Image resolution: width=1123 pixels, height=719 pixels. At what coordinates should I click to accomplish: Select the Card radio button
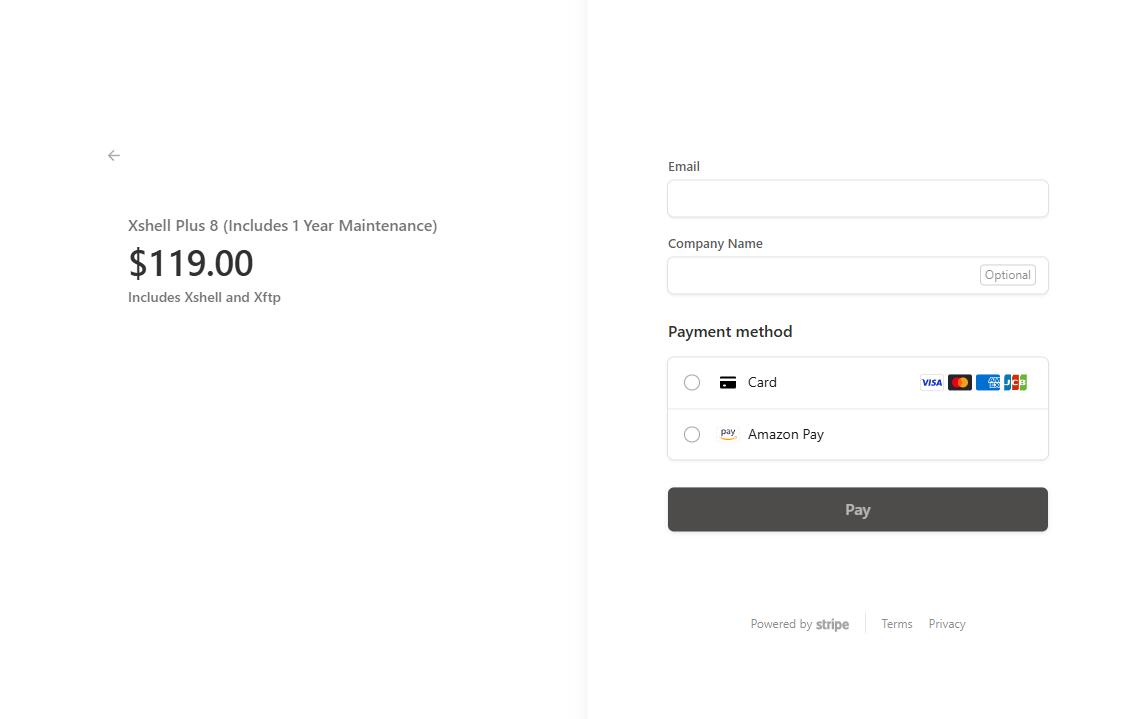click(x=692, y=382)
